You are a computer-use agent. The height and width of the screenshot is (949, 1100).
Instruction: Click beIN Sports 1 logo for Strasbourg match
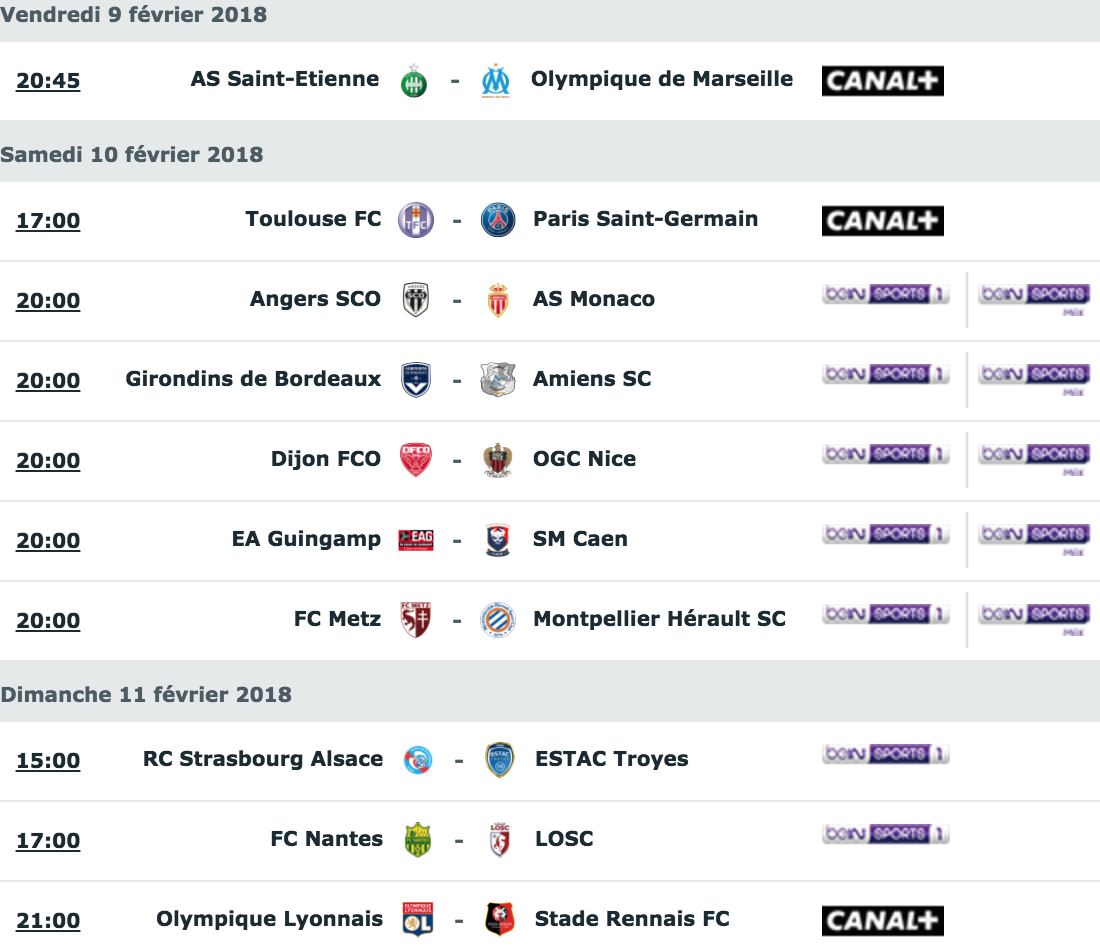click(x=885, y=754)
